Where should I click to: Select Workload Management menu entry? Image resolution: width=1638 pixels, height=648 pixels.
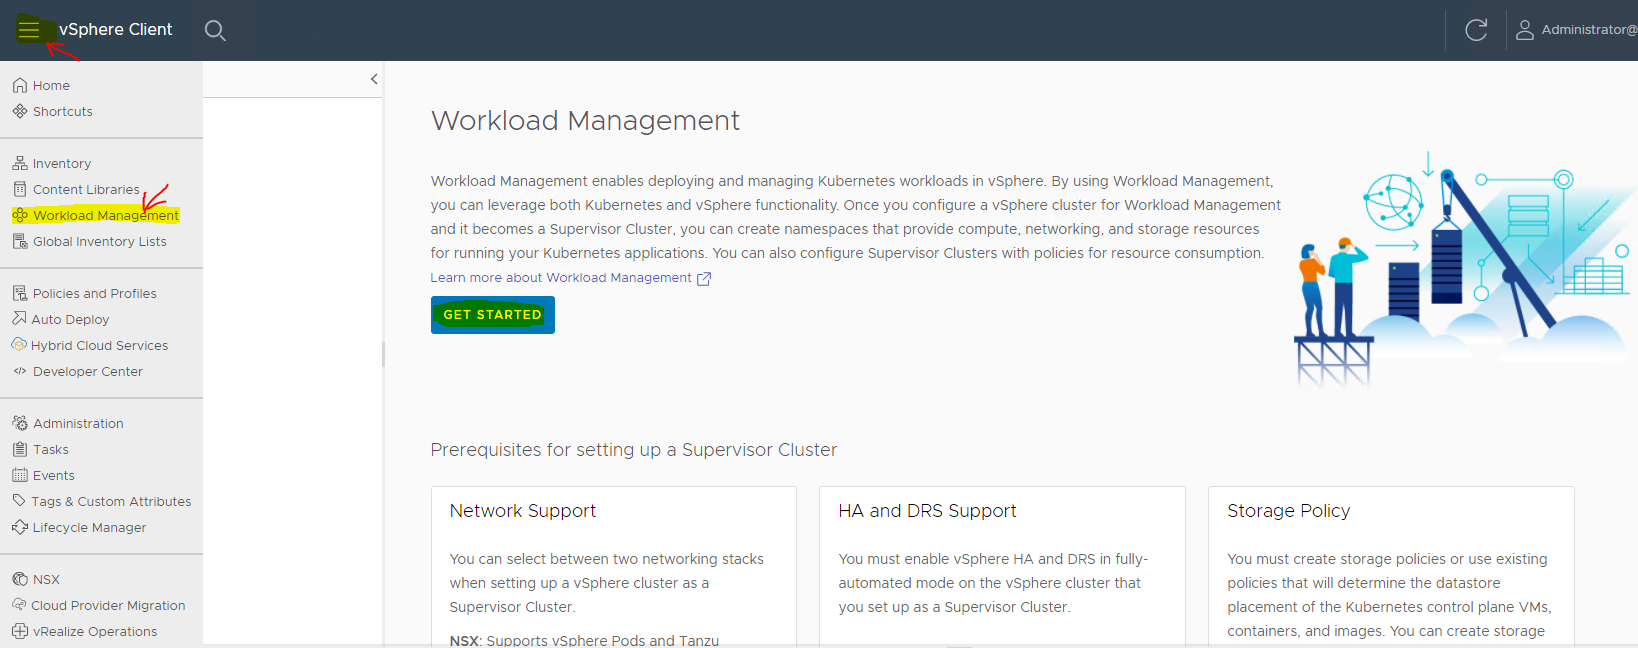point(106,215)
